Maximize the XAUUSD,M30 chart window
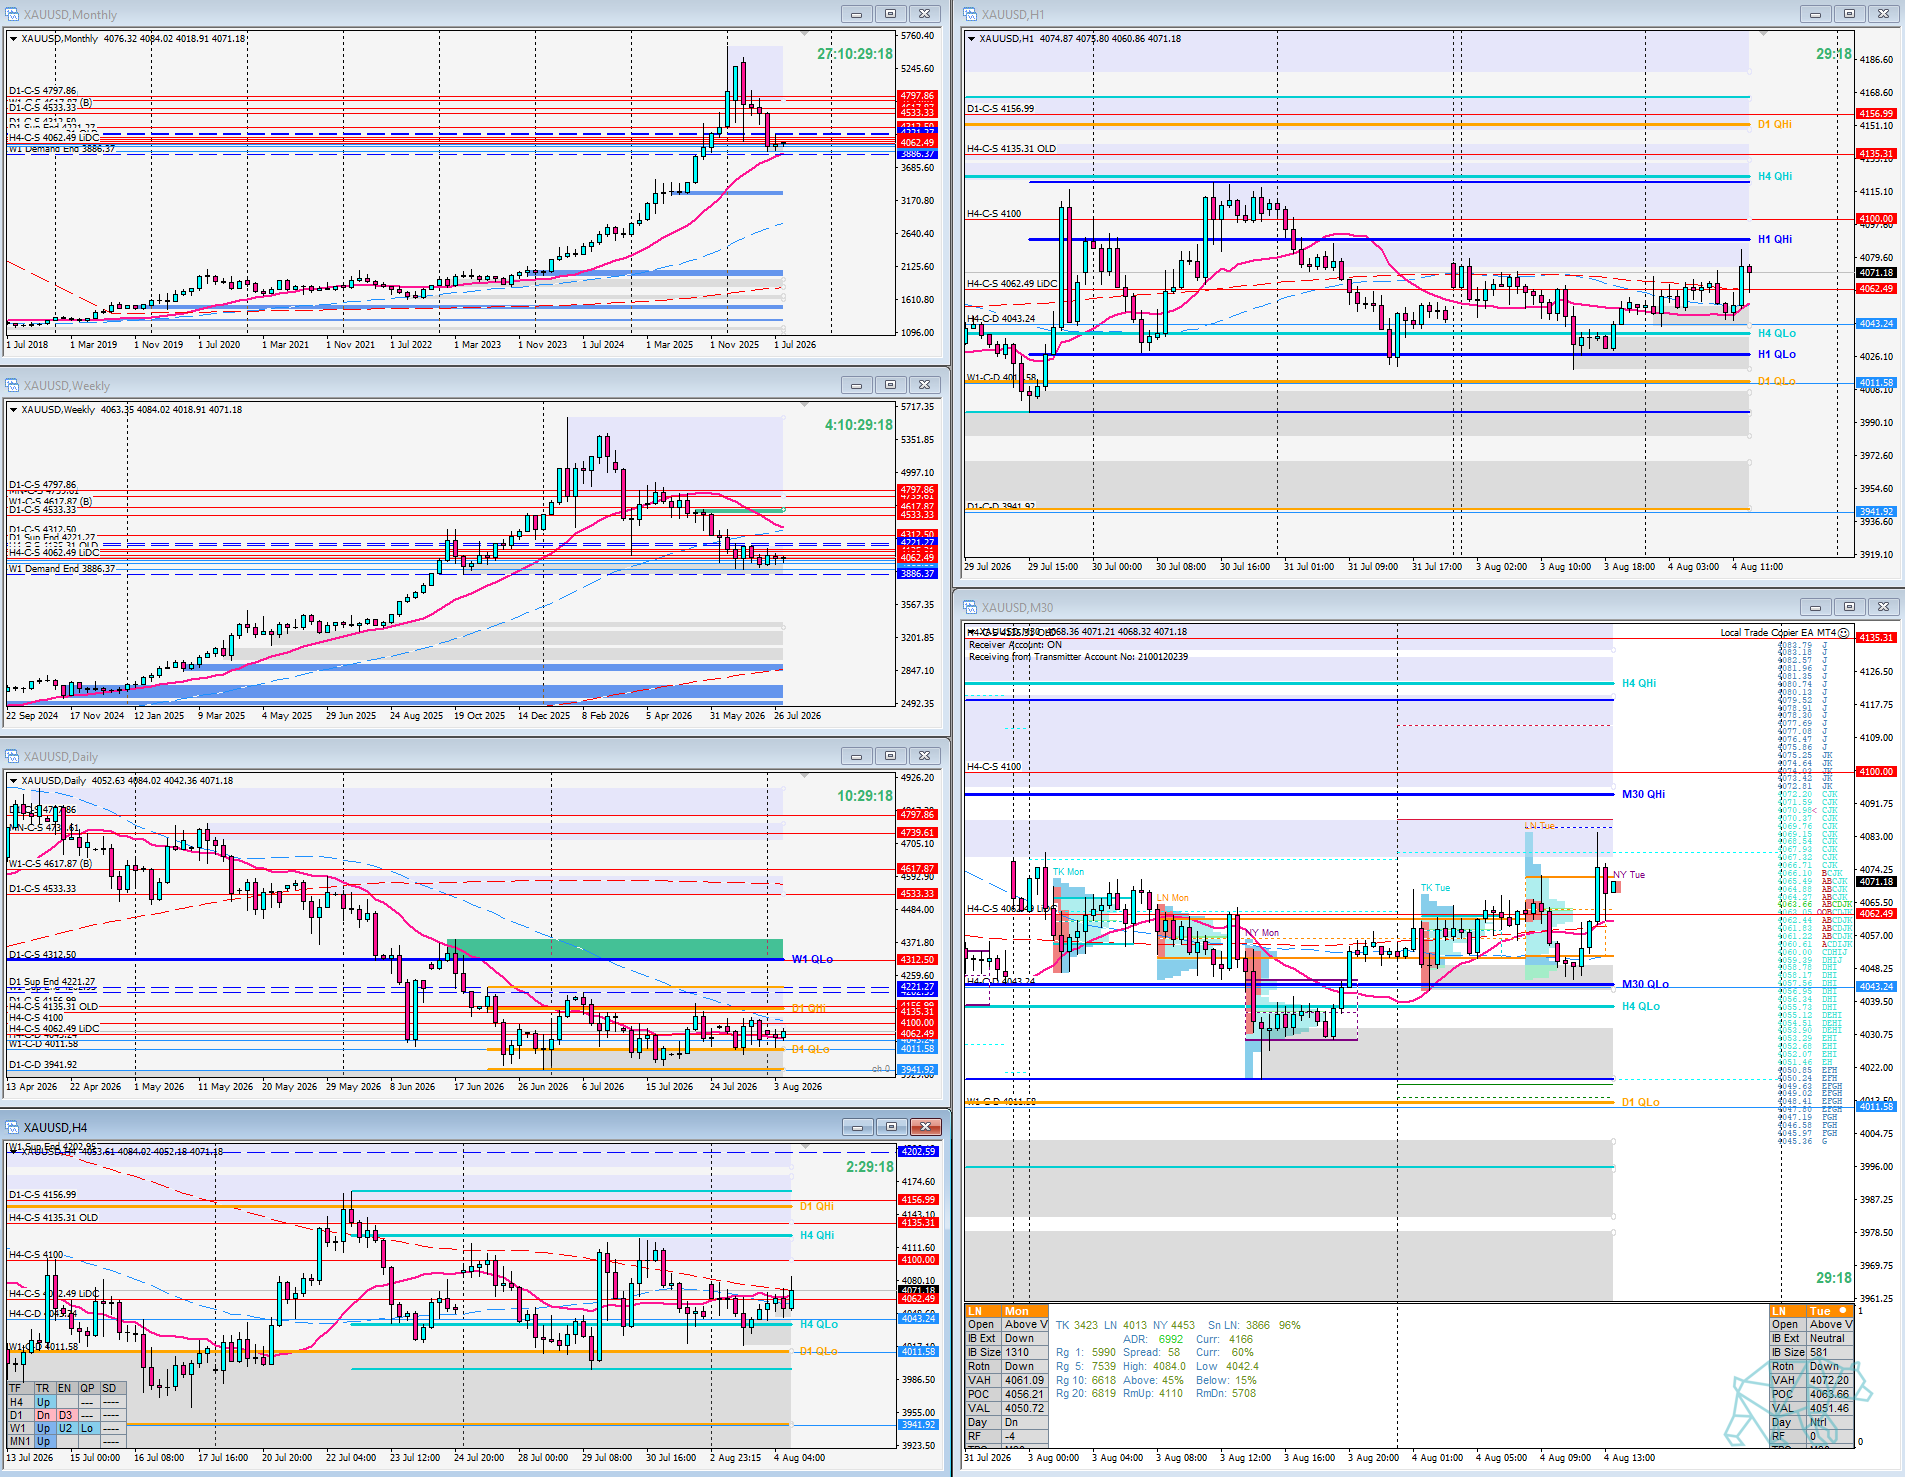The image size is (1905, 1477). click(x=1849, y=607)
